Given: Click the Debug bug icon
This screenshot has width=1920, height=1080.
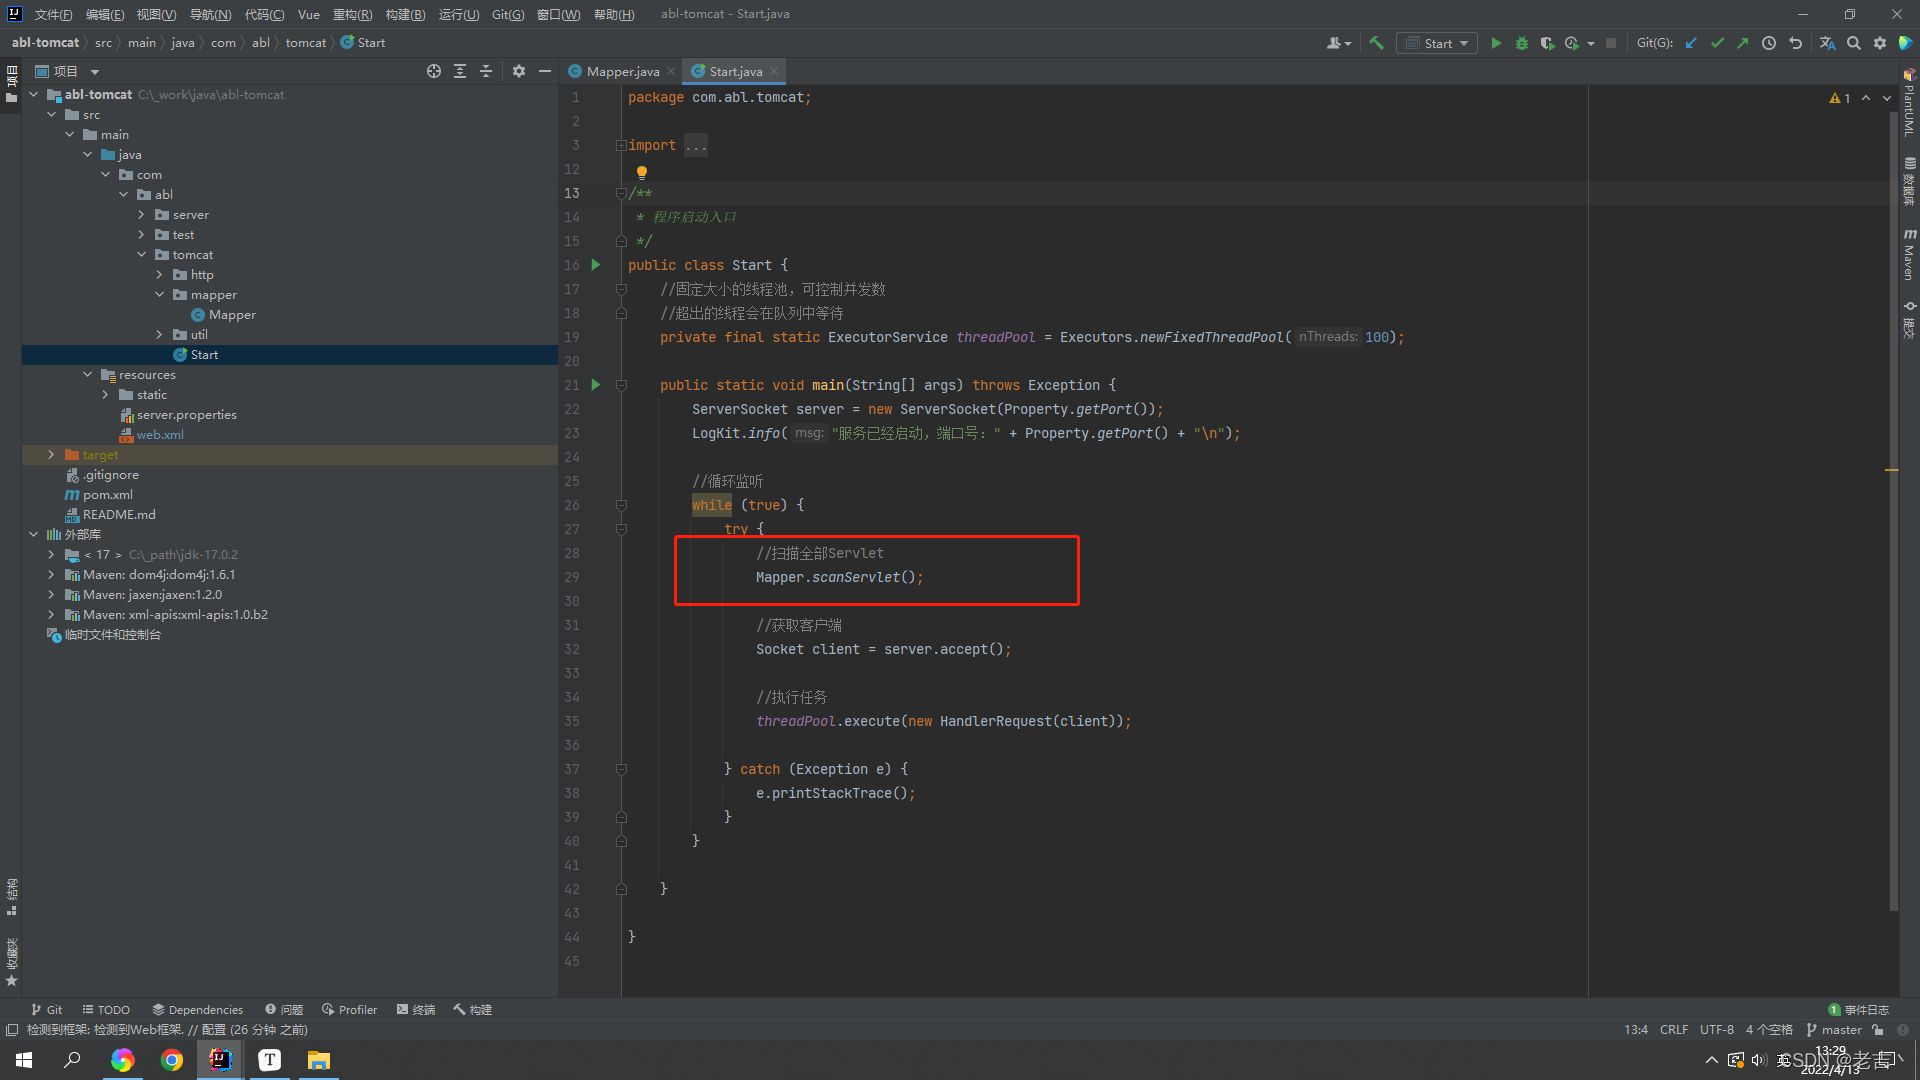Looking at the screenshot, I should (x=1522, y=43).
